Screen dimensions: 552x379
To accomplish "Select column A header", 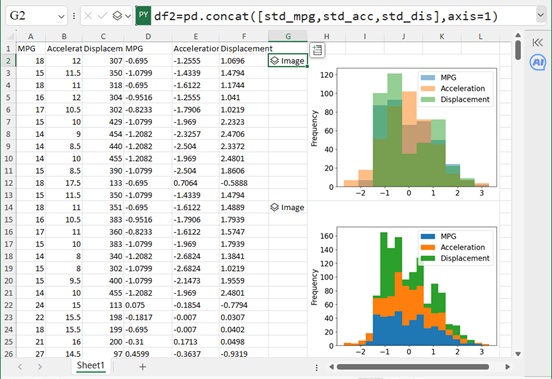I will point(31,36).
